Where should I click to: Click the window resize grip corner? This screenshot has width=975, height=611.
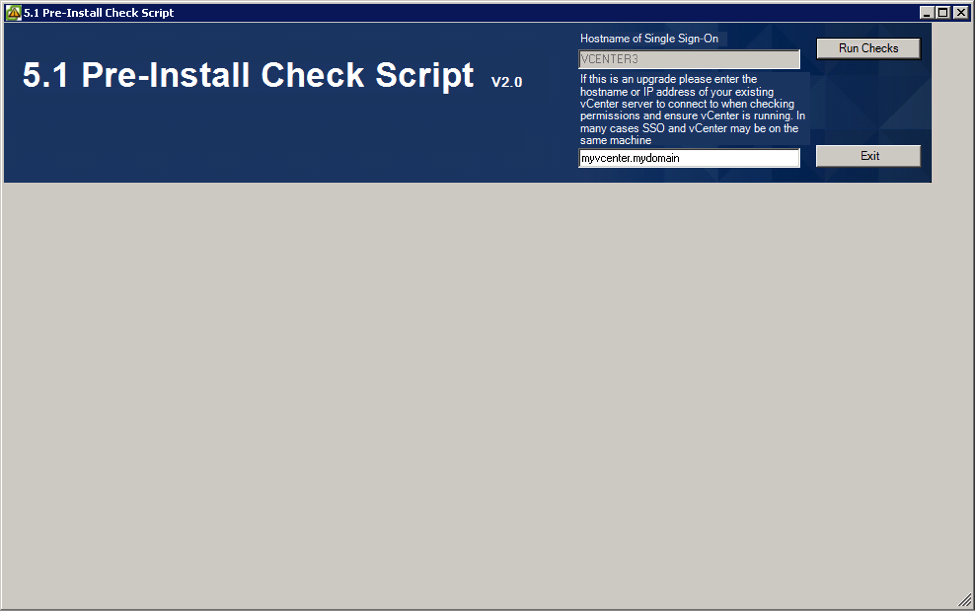pos(964,600)
